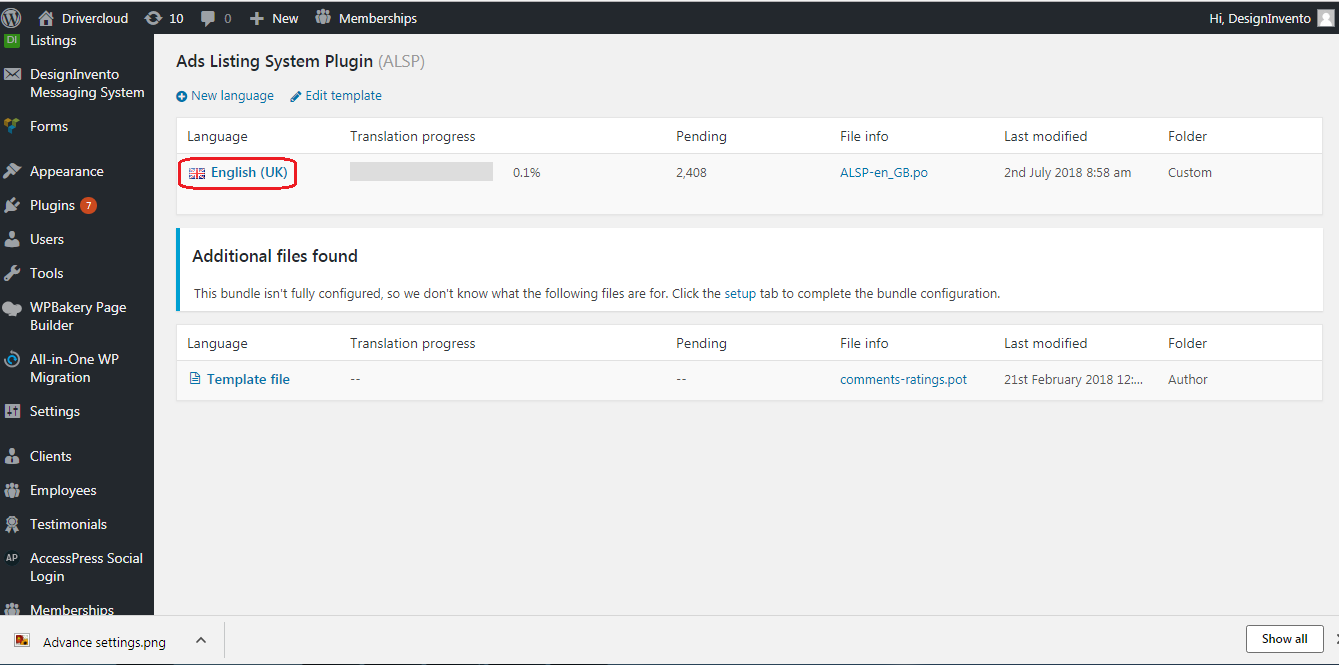
Task: Click the Tools wrench icon
Action: (12, 273)
